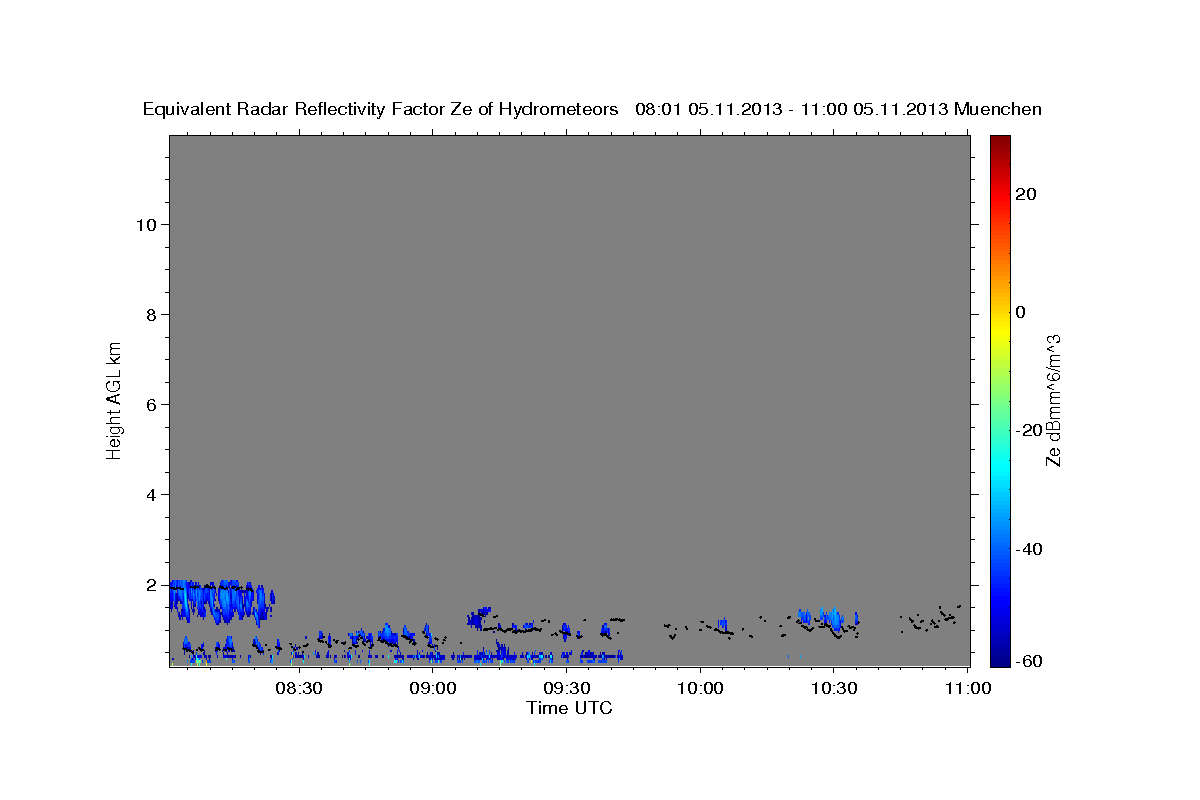Viewport: 1200px width, 800px height.
Task: Click the colorbar value -40
Action: (x=1029, y=549)
